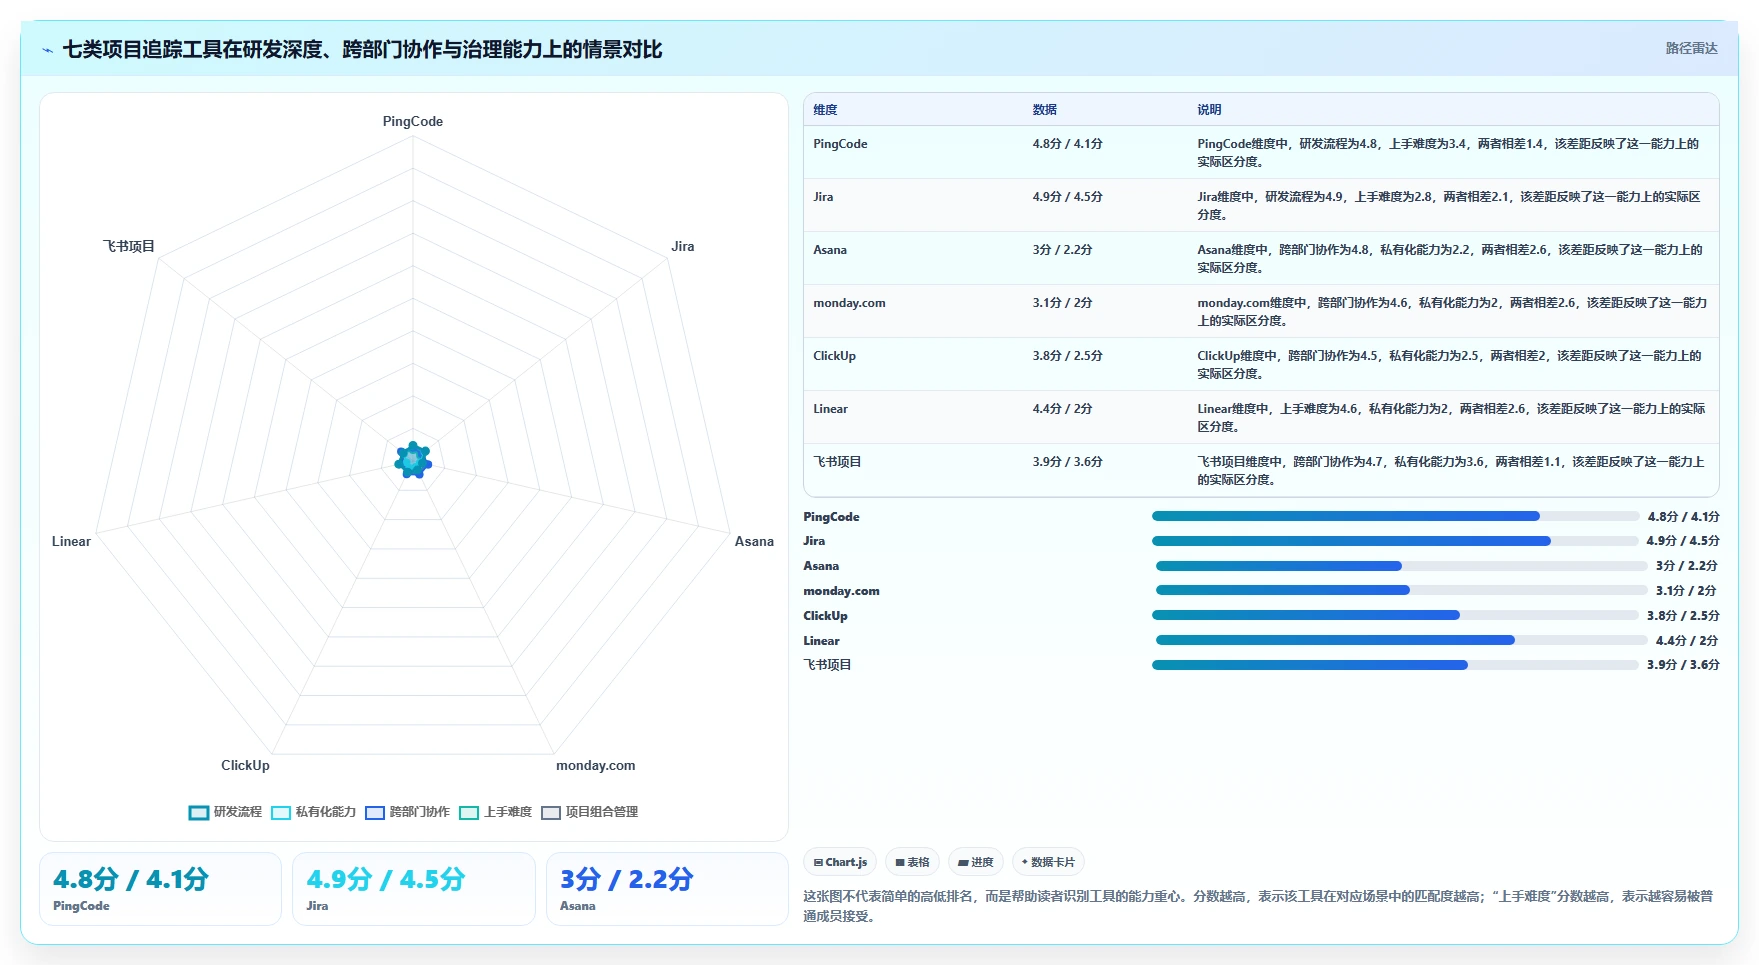Click the table value 3.8分 / 2.5分

point(1067,356)
